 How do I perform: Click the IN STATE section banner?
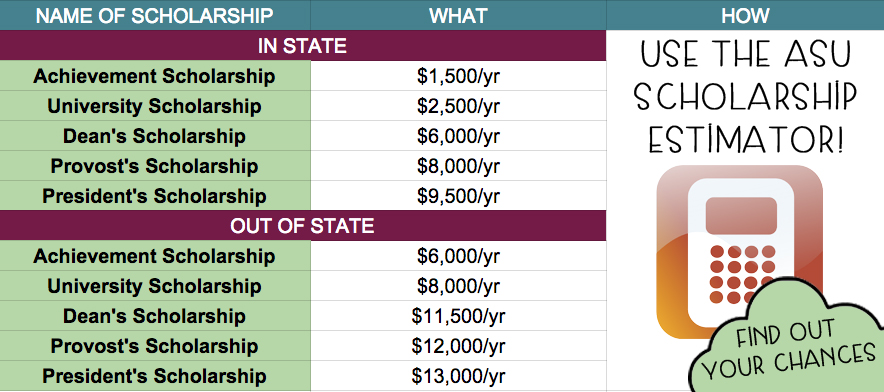[x=303, y=46]
